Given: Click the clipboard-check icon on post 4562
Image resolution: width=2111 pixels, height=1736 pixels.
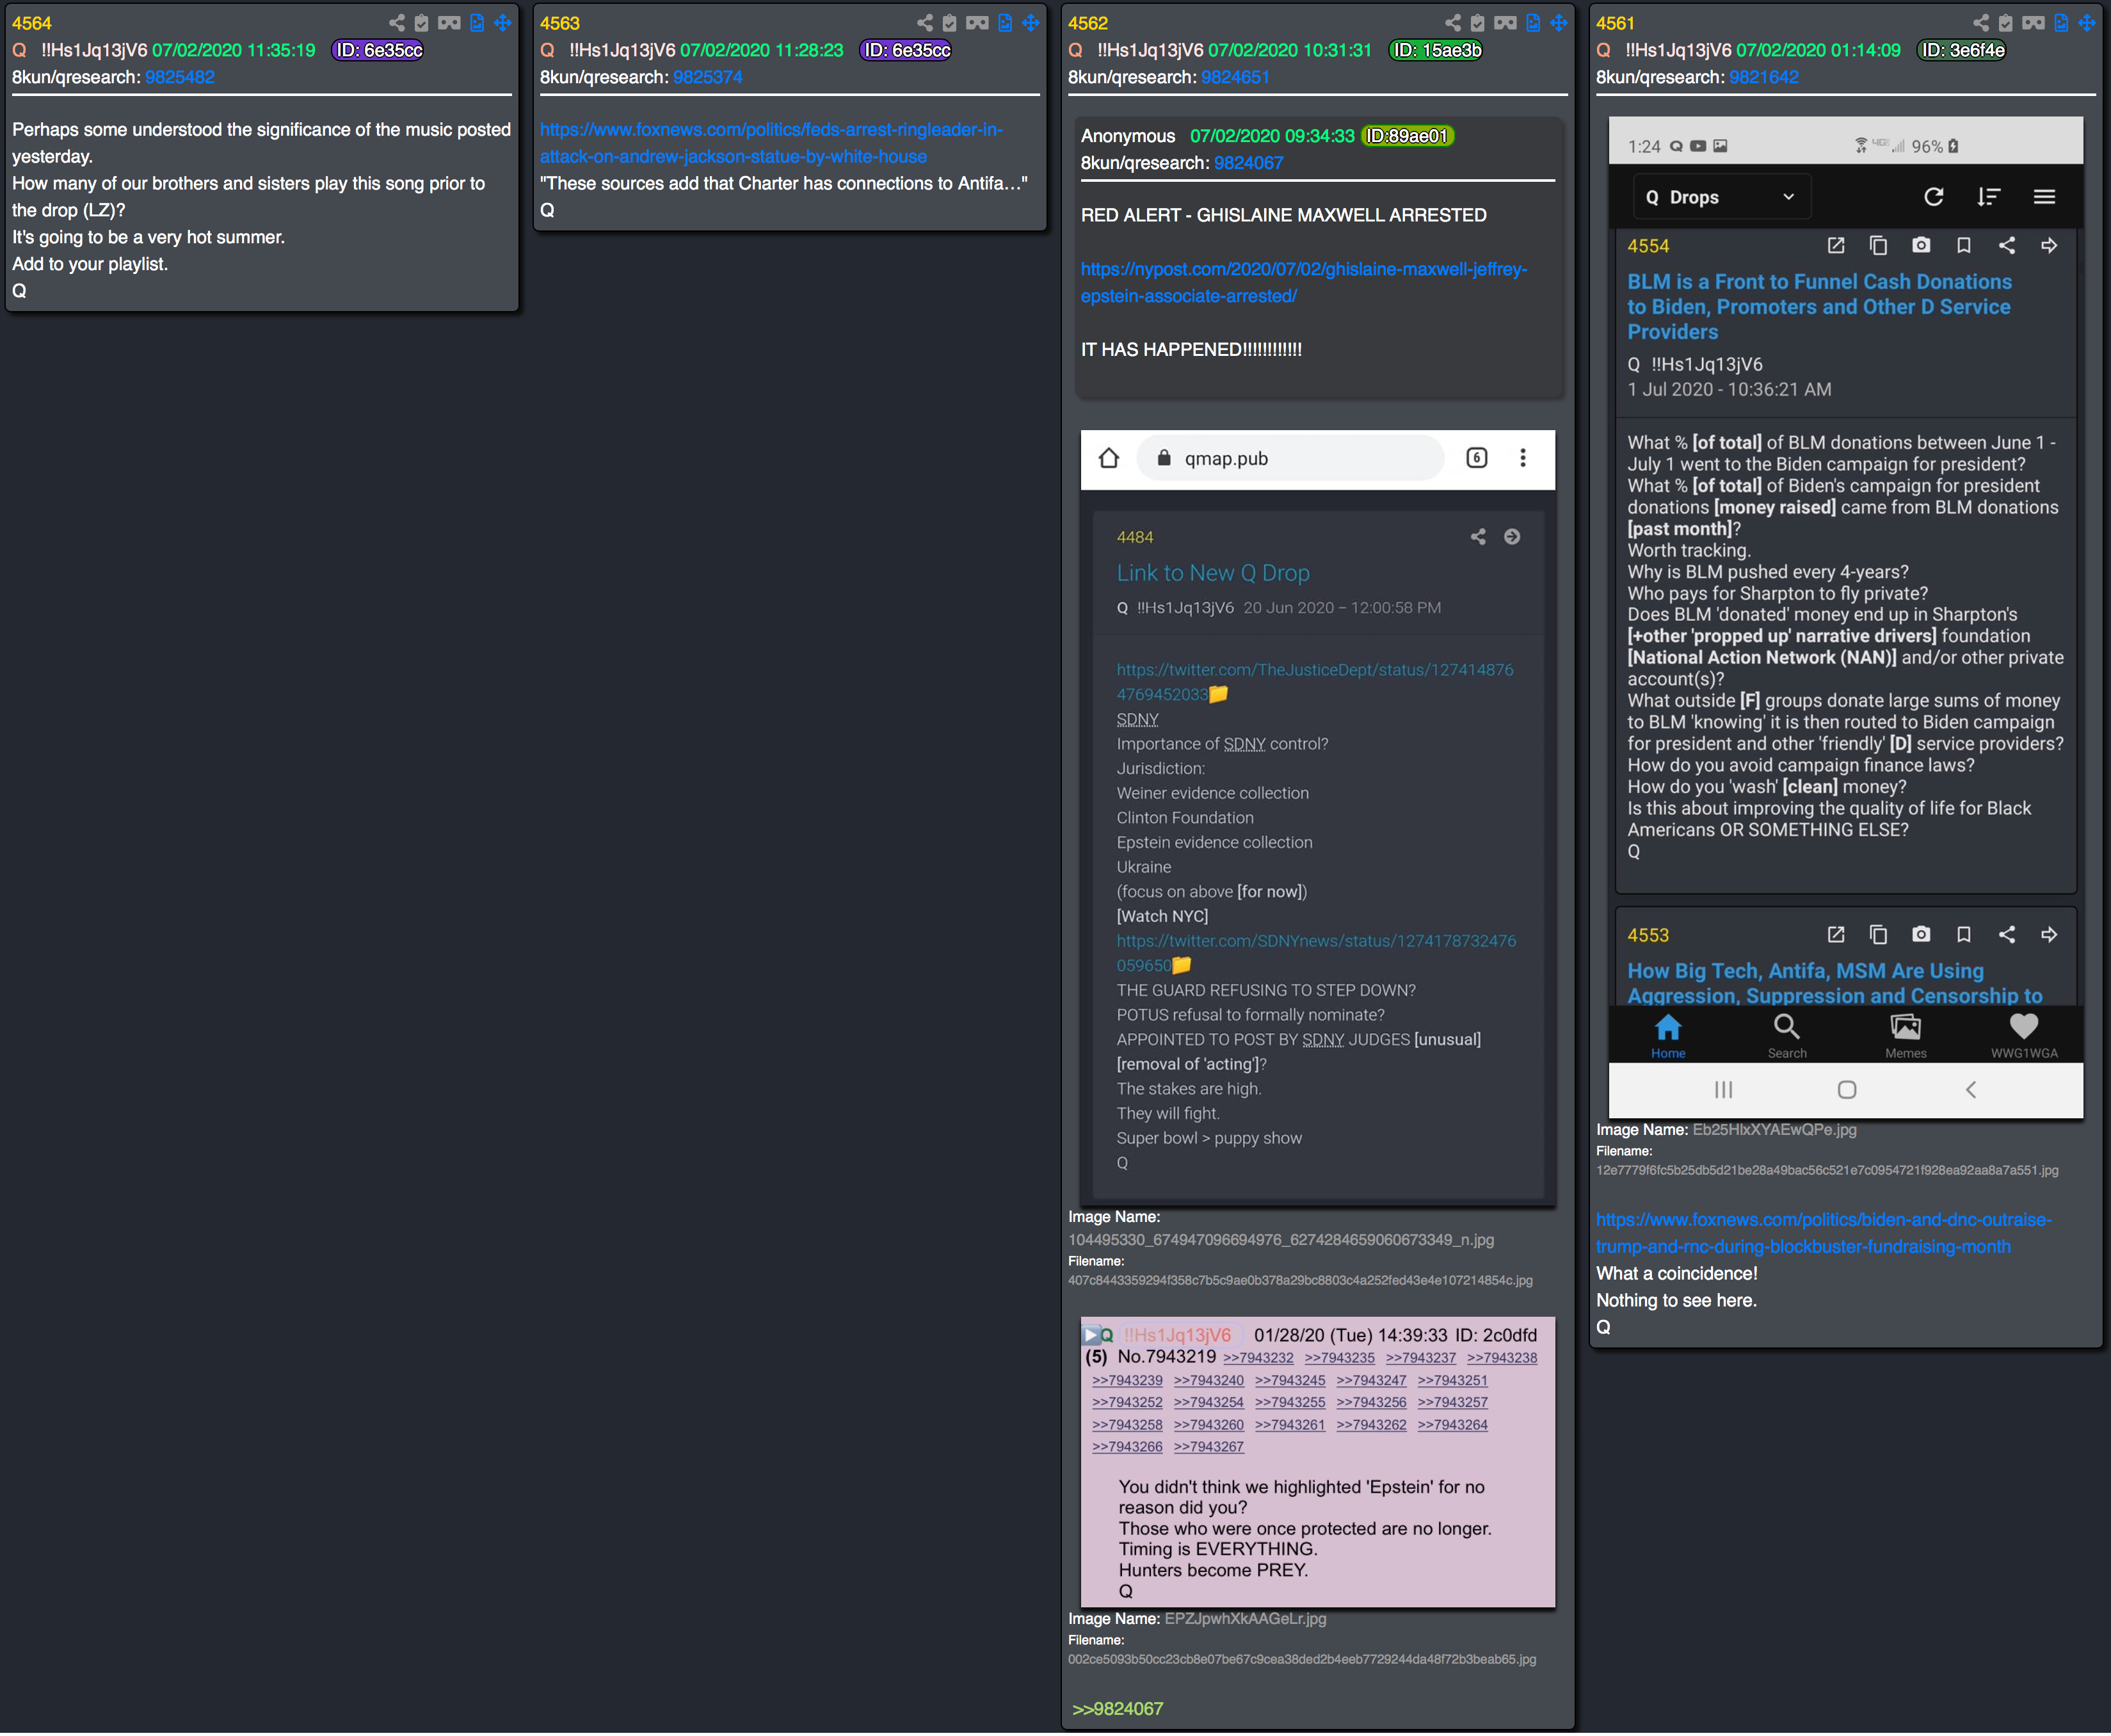Looking at the screenshot, I should (1478, 23).
